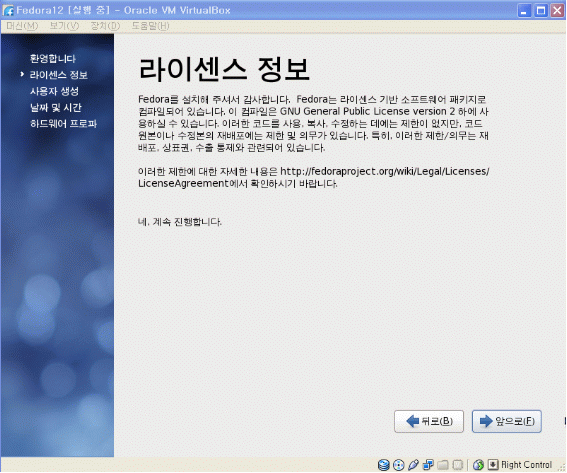Click the shared folders status icon

[443, 464]
